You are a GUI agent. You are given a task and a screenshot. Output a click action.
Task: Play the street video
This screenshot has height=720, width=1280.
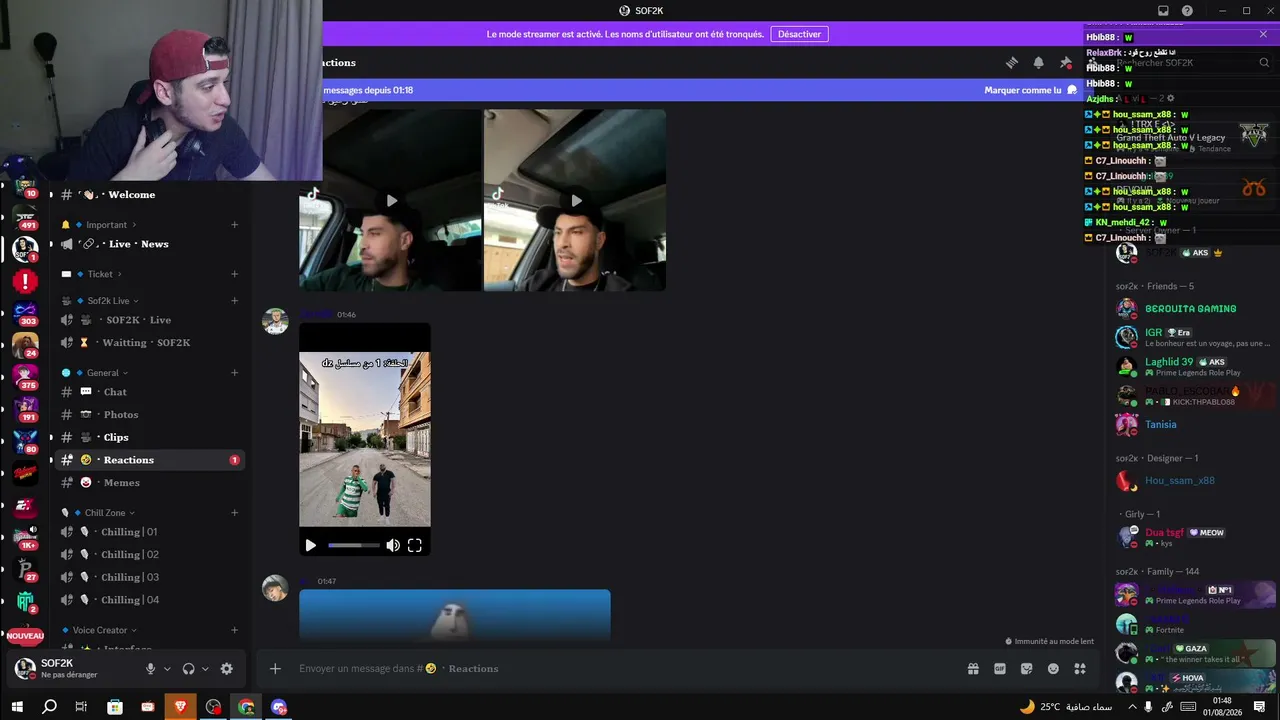pos(311,545)
